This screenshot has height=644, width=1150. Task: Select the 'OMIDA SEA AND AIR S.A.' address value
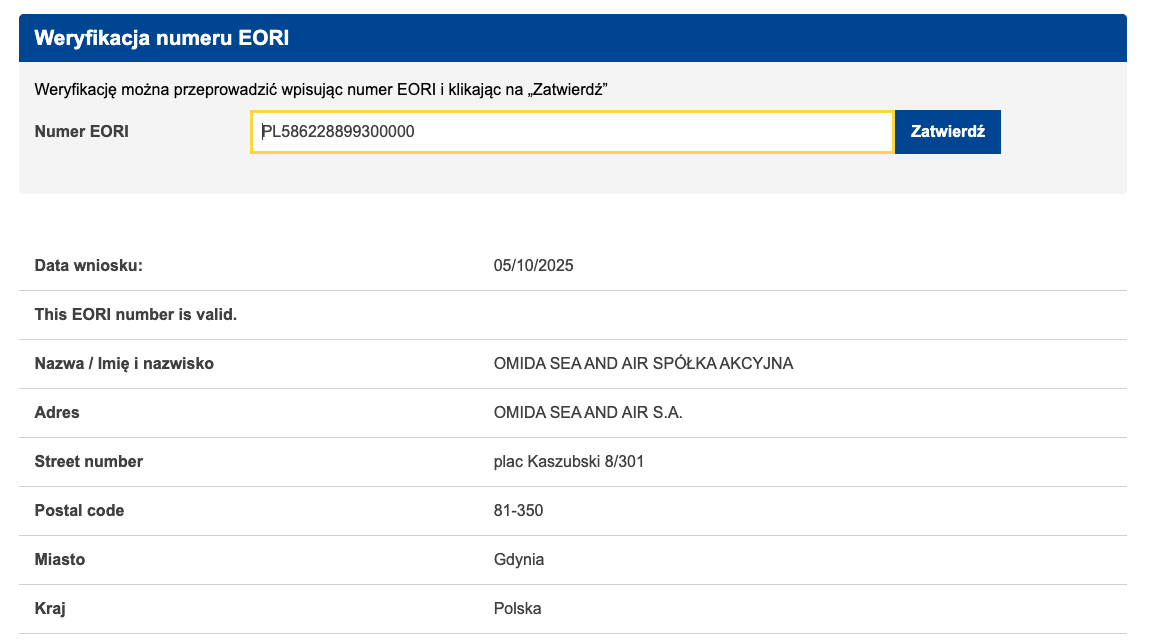point(588,412)
